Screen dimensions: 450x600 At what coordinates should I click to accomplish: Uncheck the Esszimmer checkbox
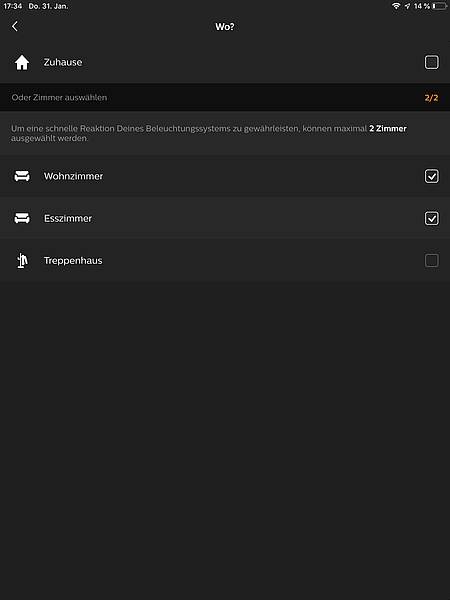(x=432, y=218)
